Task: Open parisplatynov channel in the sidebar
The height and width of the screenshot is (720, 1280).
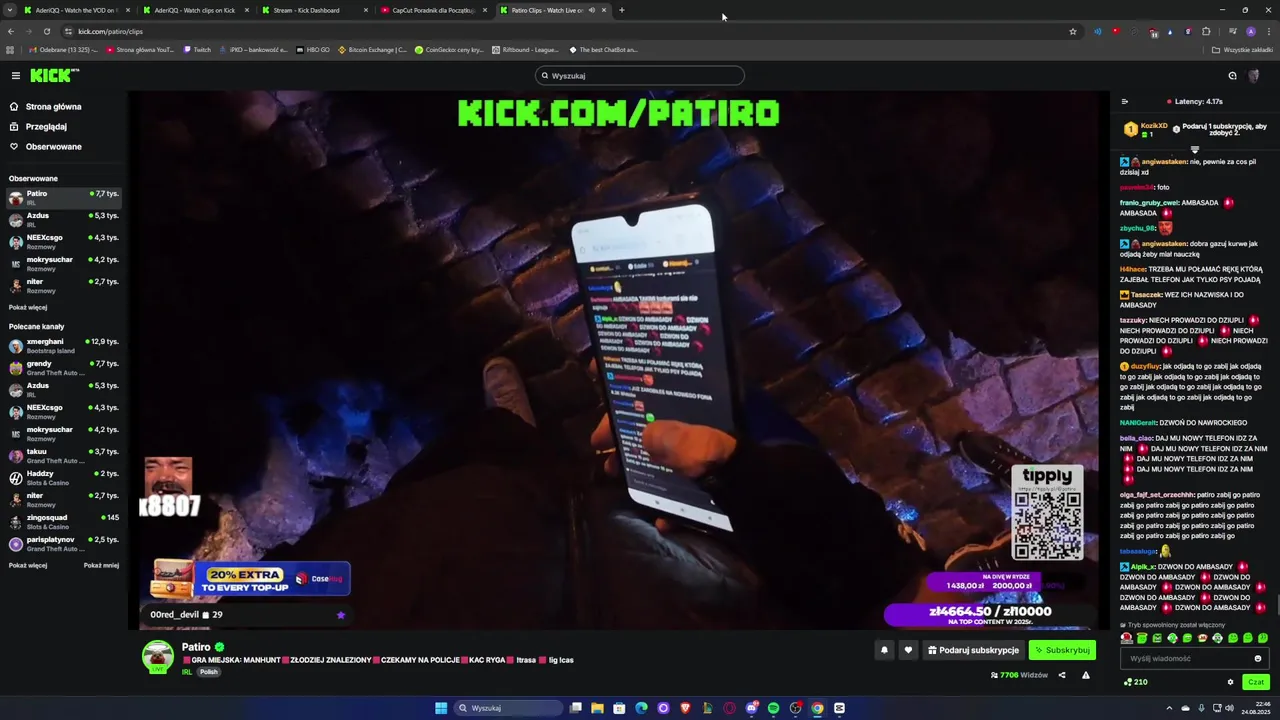Action: point(64,543)
